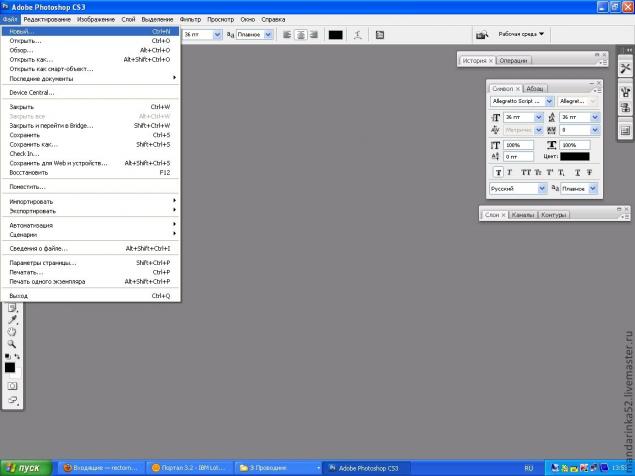Open Tool Presets icon in collapsed dock
635x476 pixels.
[x=625, y=68]
